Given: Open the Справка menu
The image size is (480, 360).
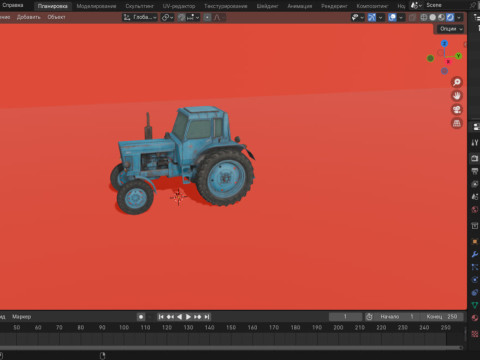Looking at the screenshot, I should pyautogui.click(x=13, y=5).
